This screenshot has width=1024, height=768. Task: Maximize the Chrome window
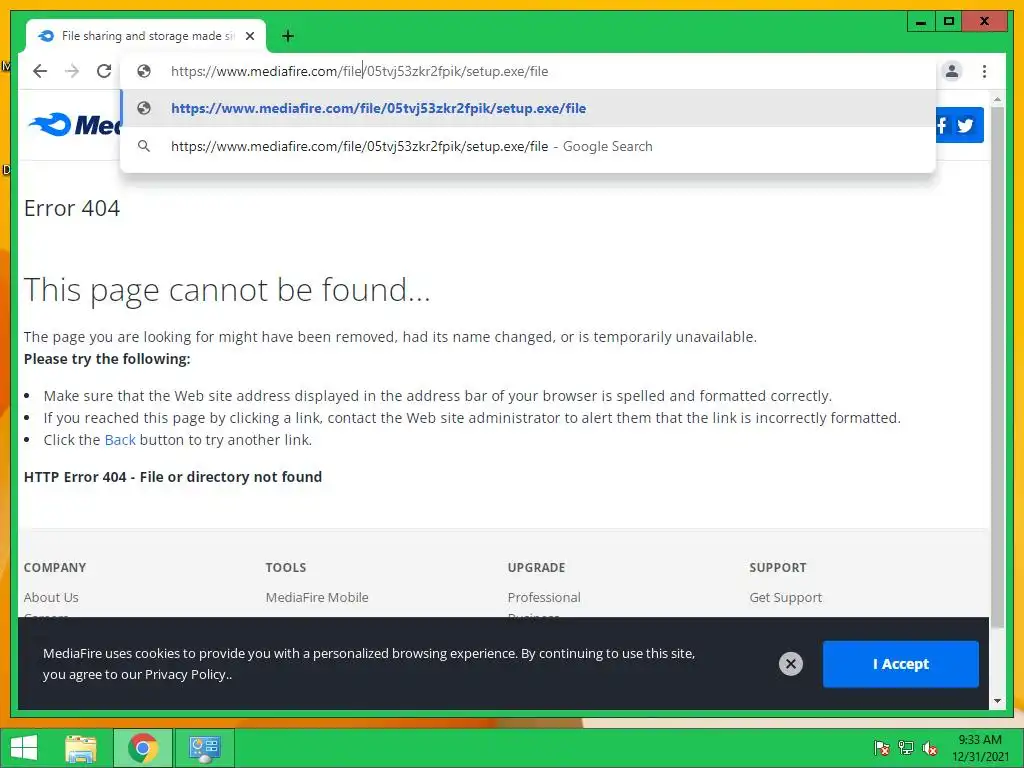tap(949, 22)
